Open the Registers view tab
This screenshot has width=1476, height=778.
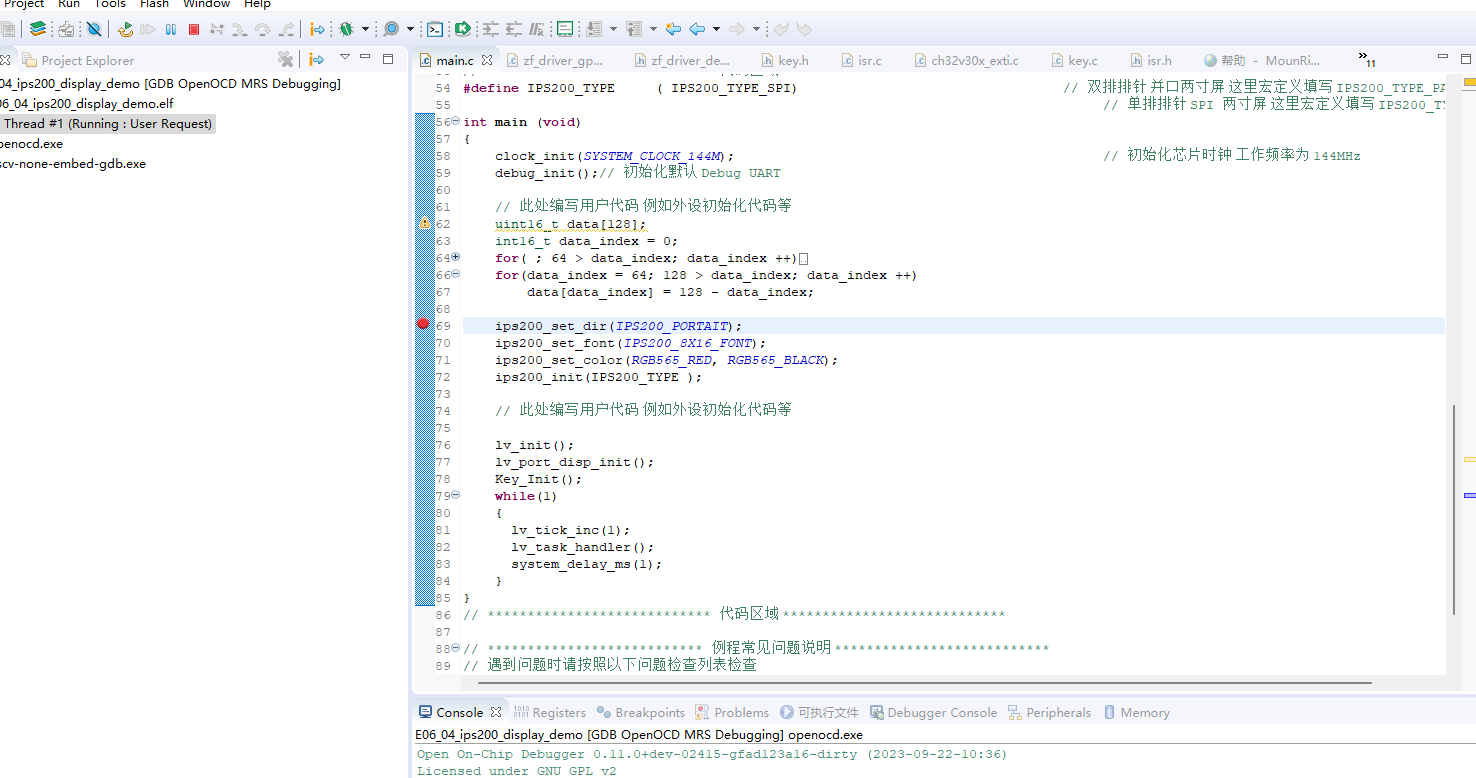coord(550,712)
